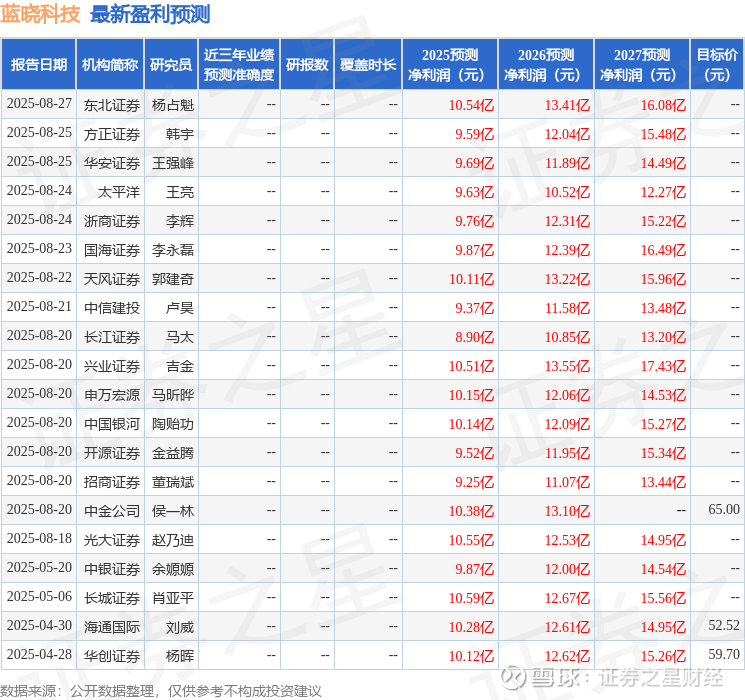Click analyst name 李永磊
This screenshot has height=700, width=745.
[173, 250]
